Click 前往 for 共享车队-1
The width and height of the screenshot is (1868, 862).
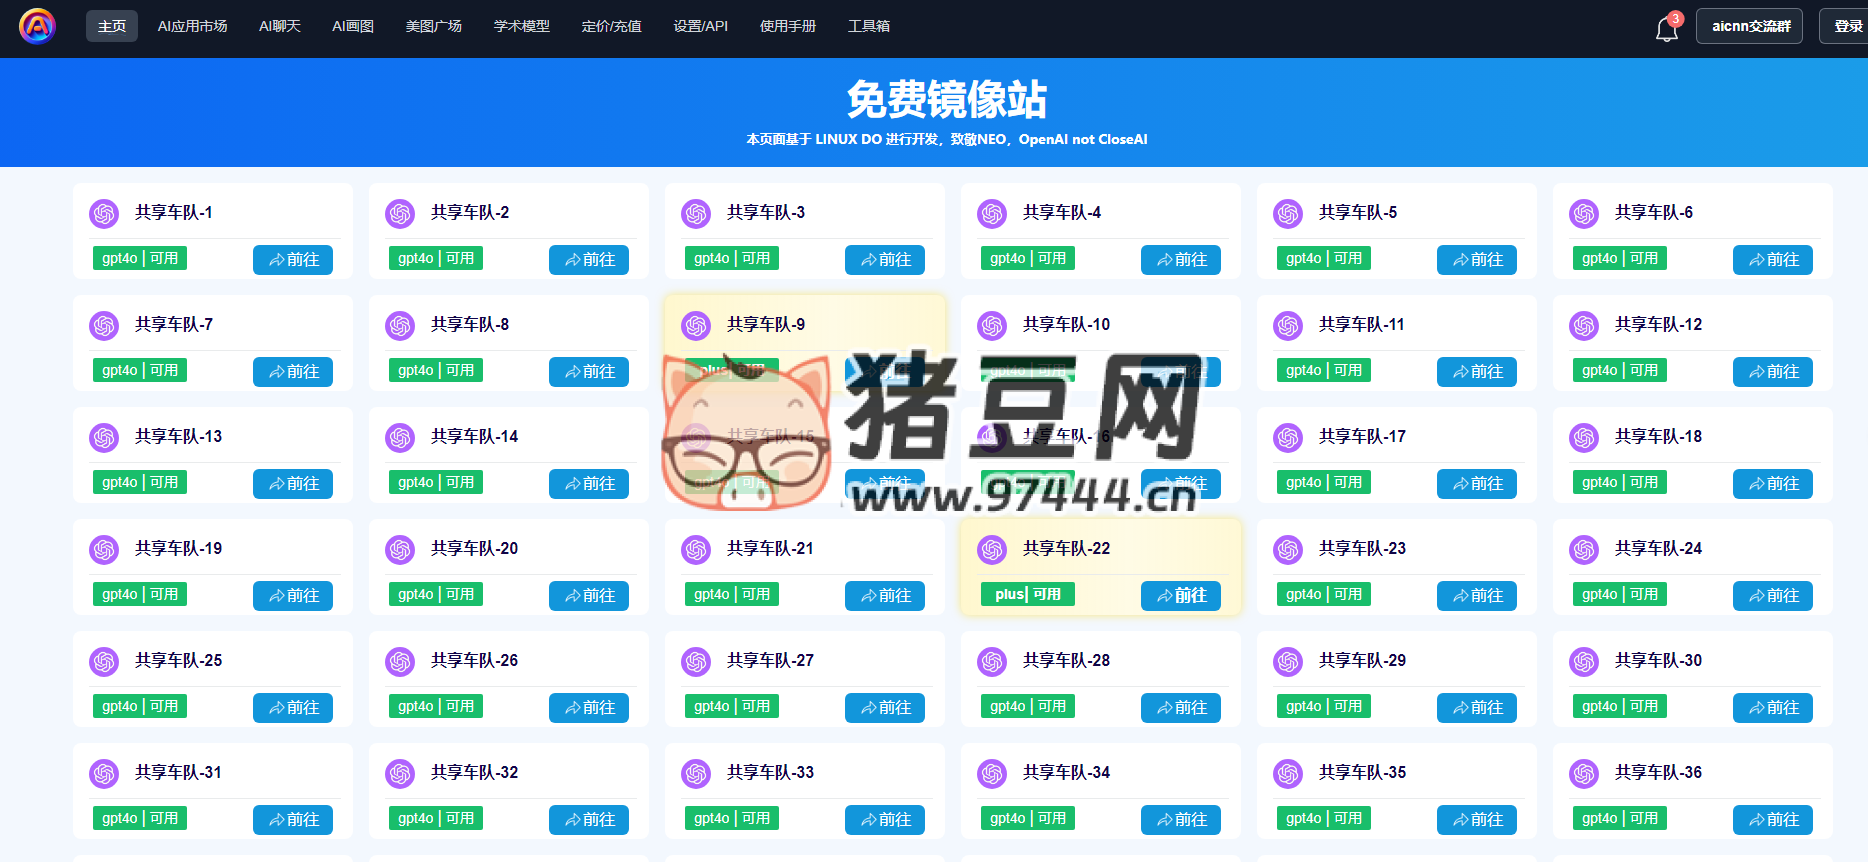click(293, 260)
